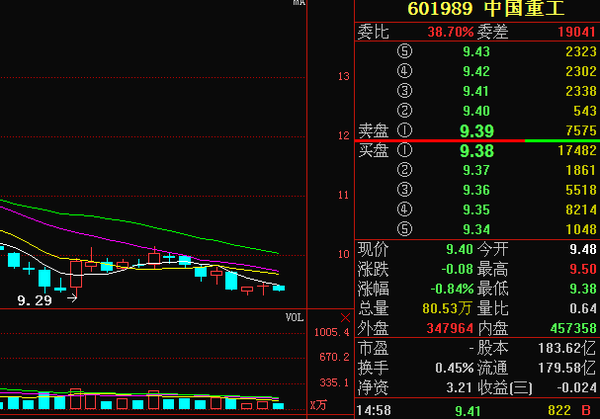Click the 卖盘 label
Image resolution: width=600 pixels, height=419 pixels.
coord(373,131)
